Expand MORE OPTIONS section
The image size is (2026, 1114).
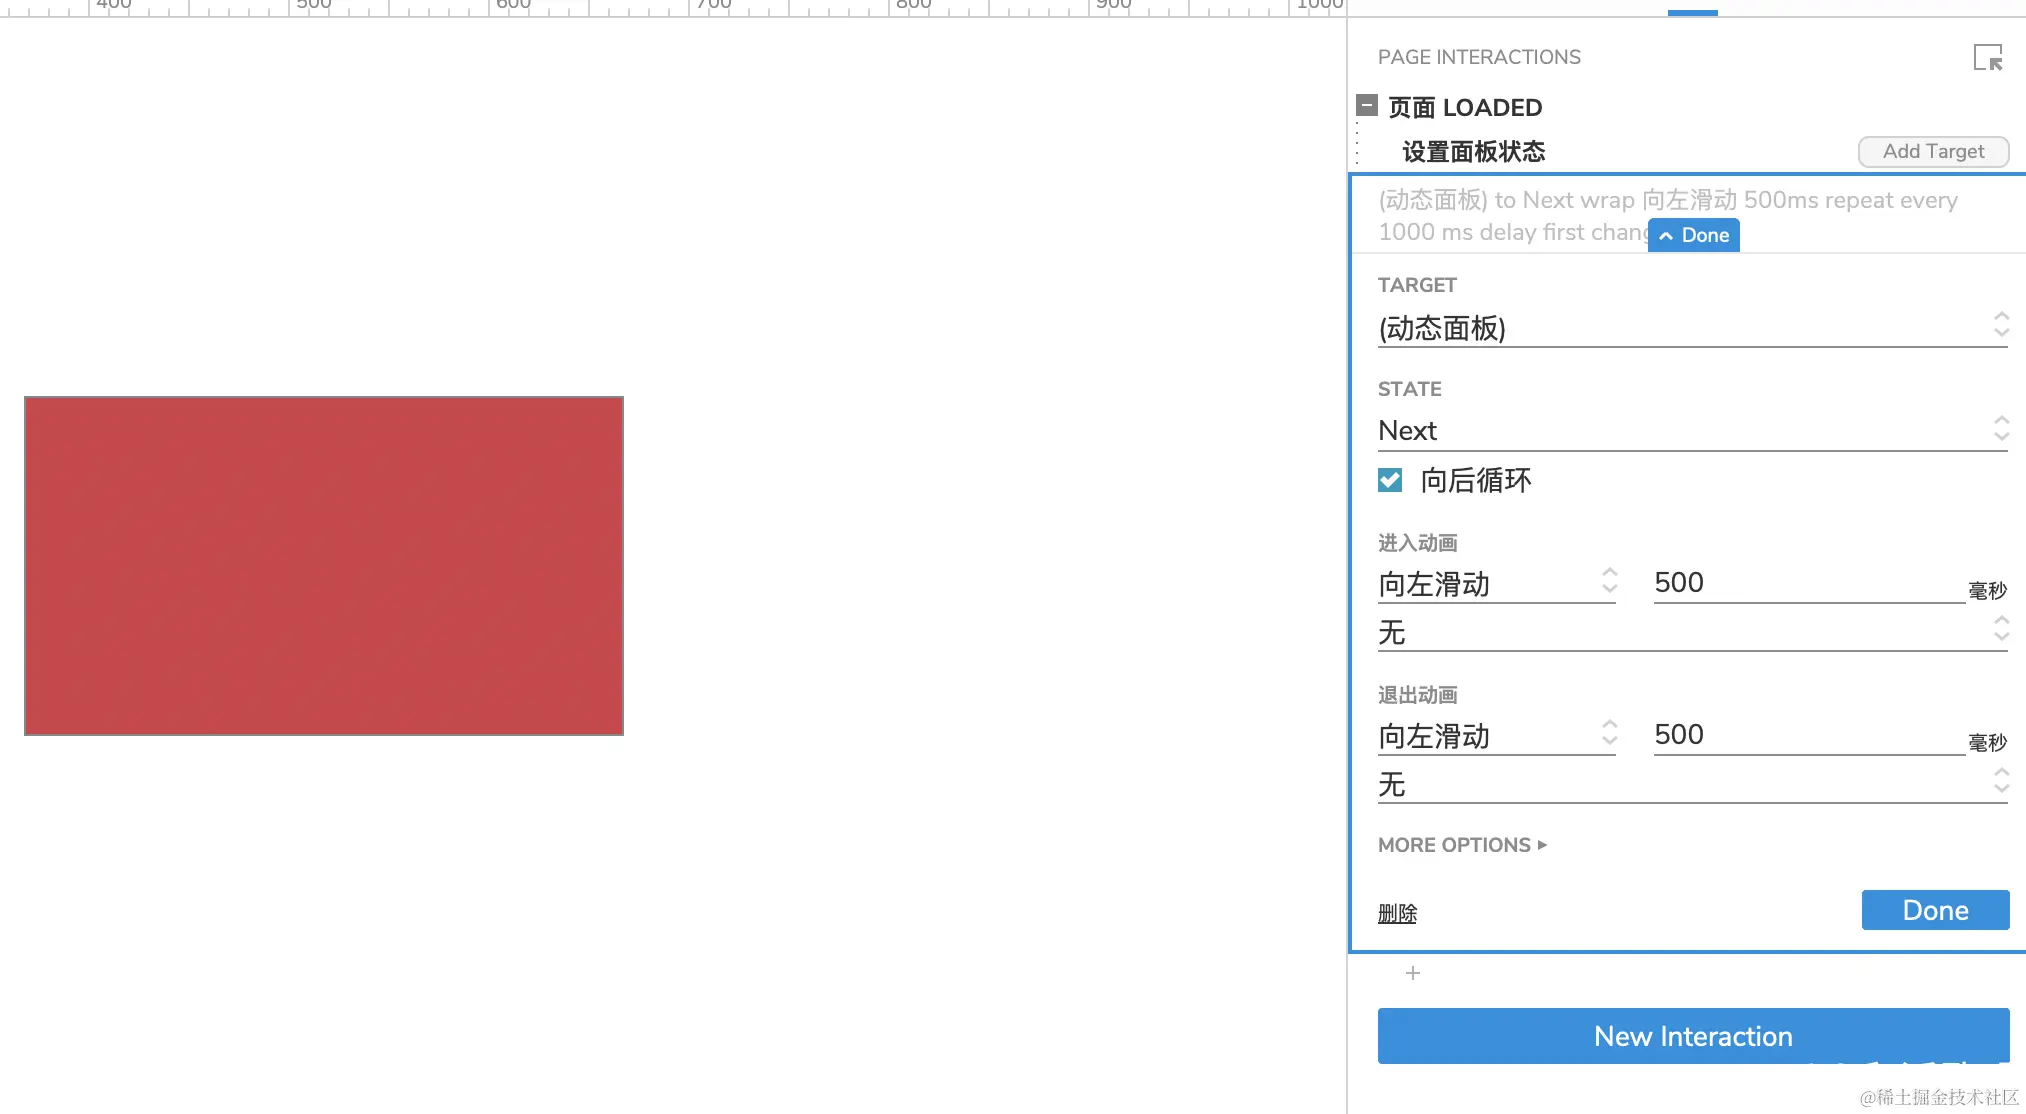coord(1462,845)
